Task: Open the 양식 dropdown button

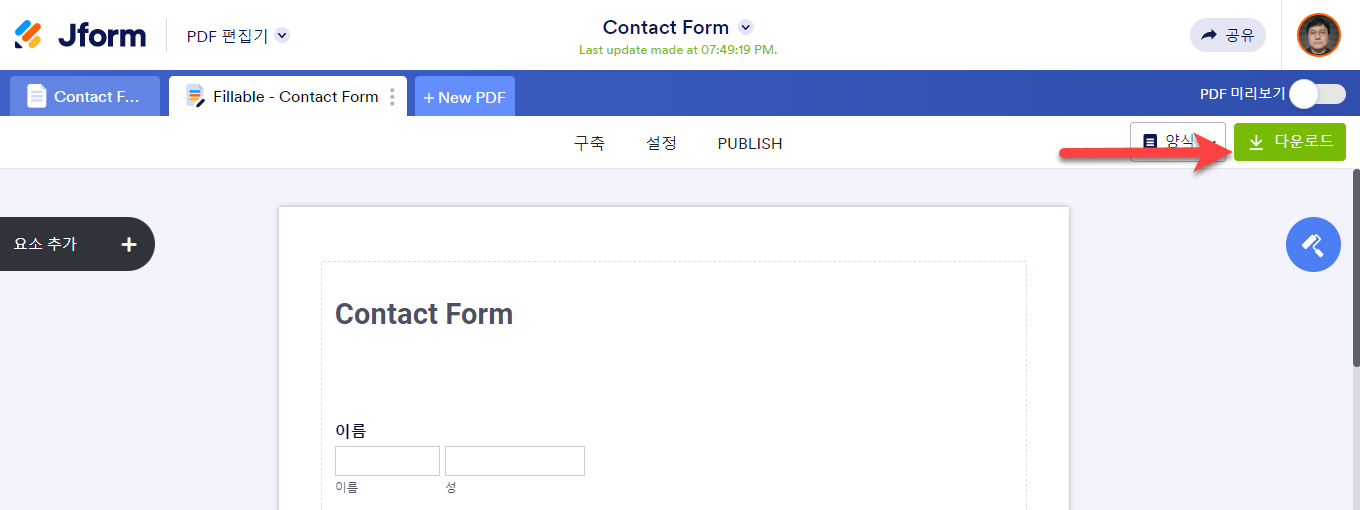Action: click(1177, 142)
